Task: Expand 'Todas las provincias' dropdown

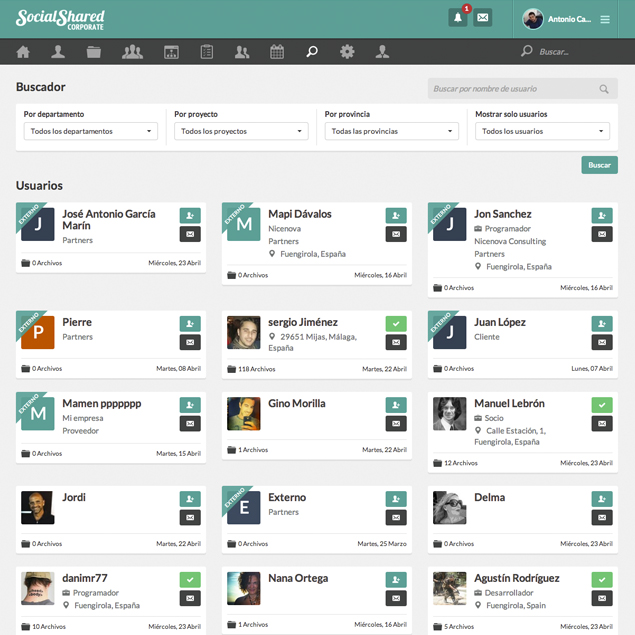Action: click(392, 131)
